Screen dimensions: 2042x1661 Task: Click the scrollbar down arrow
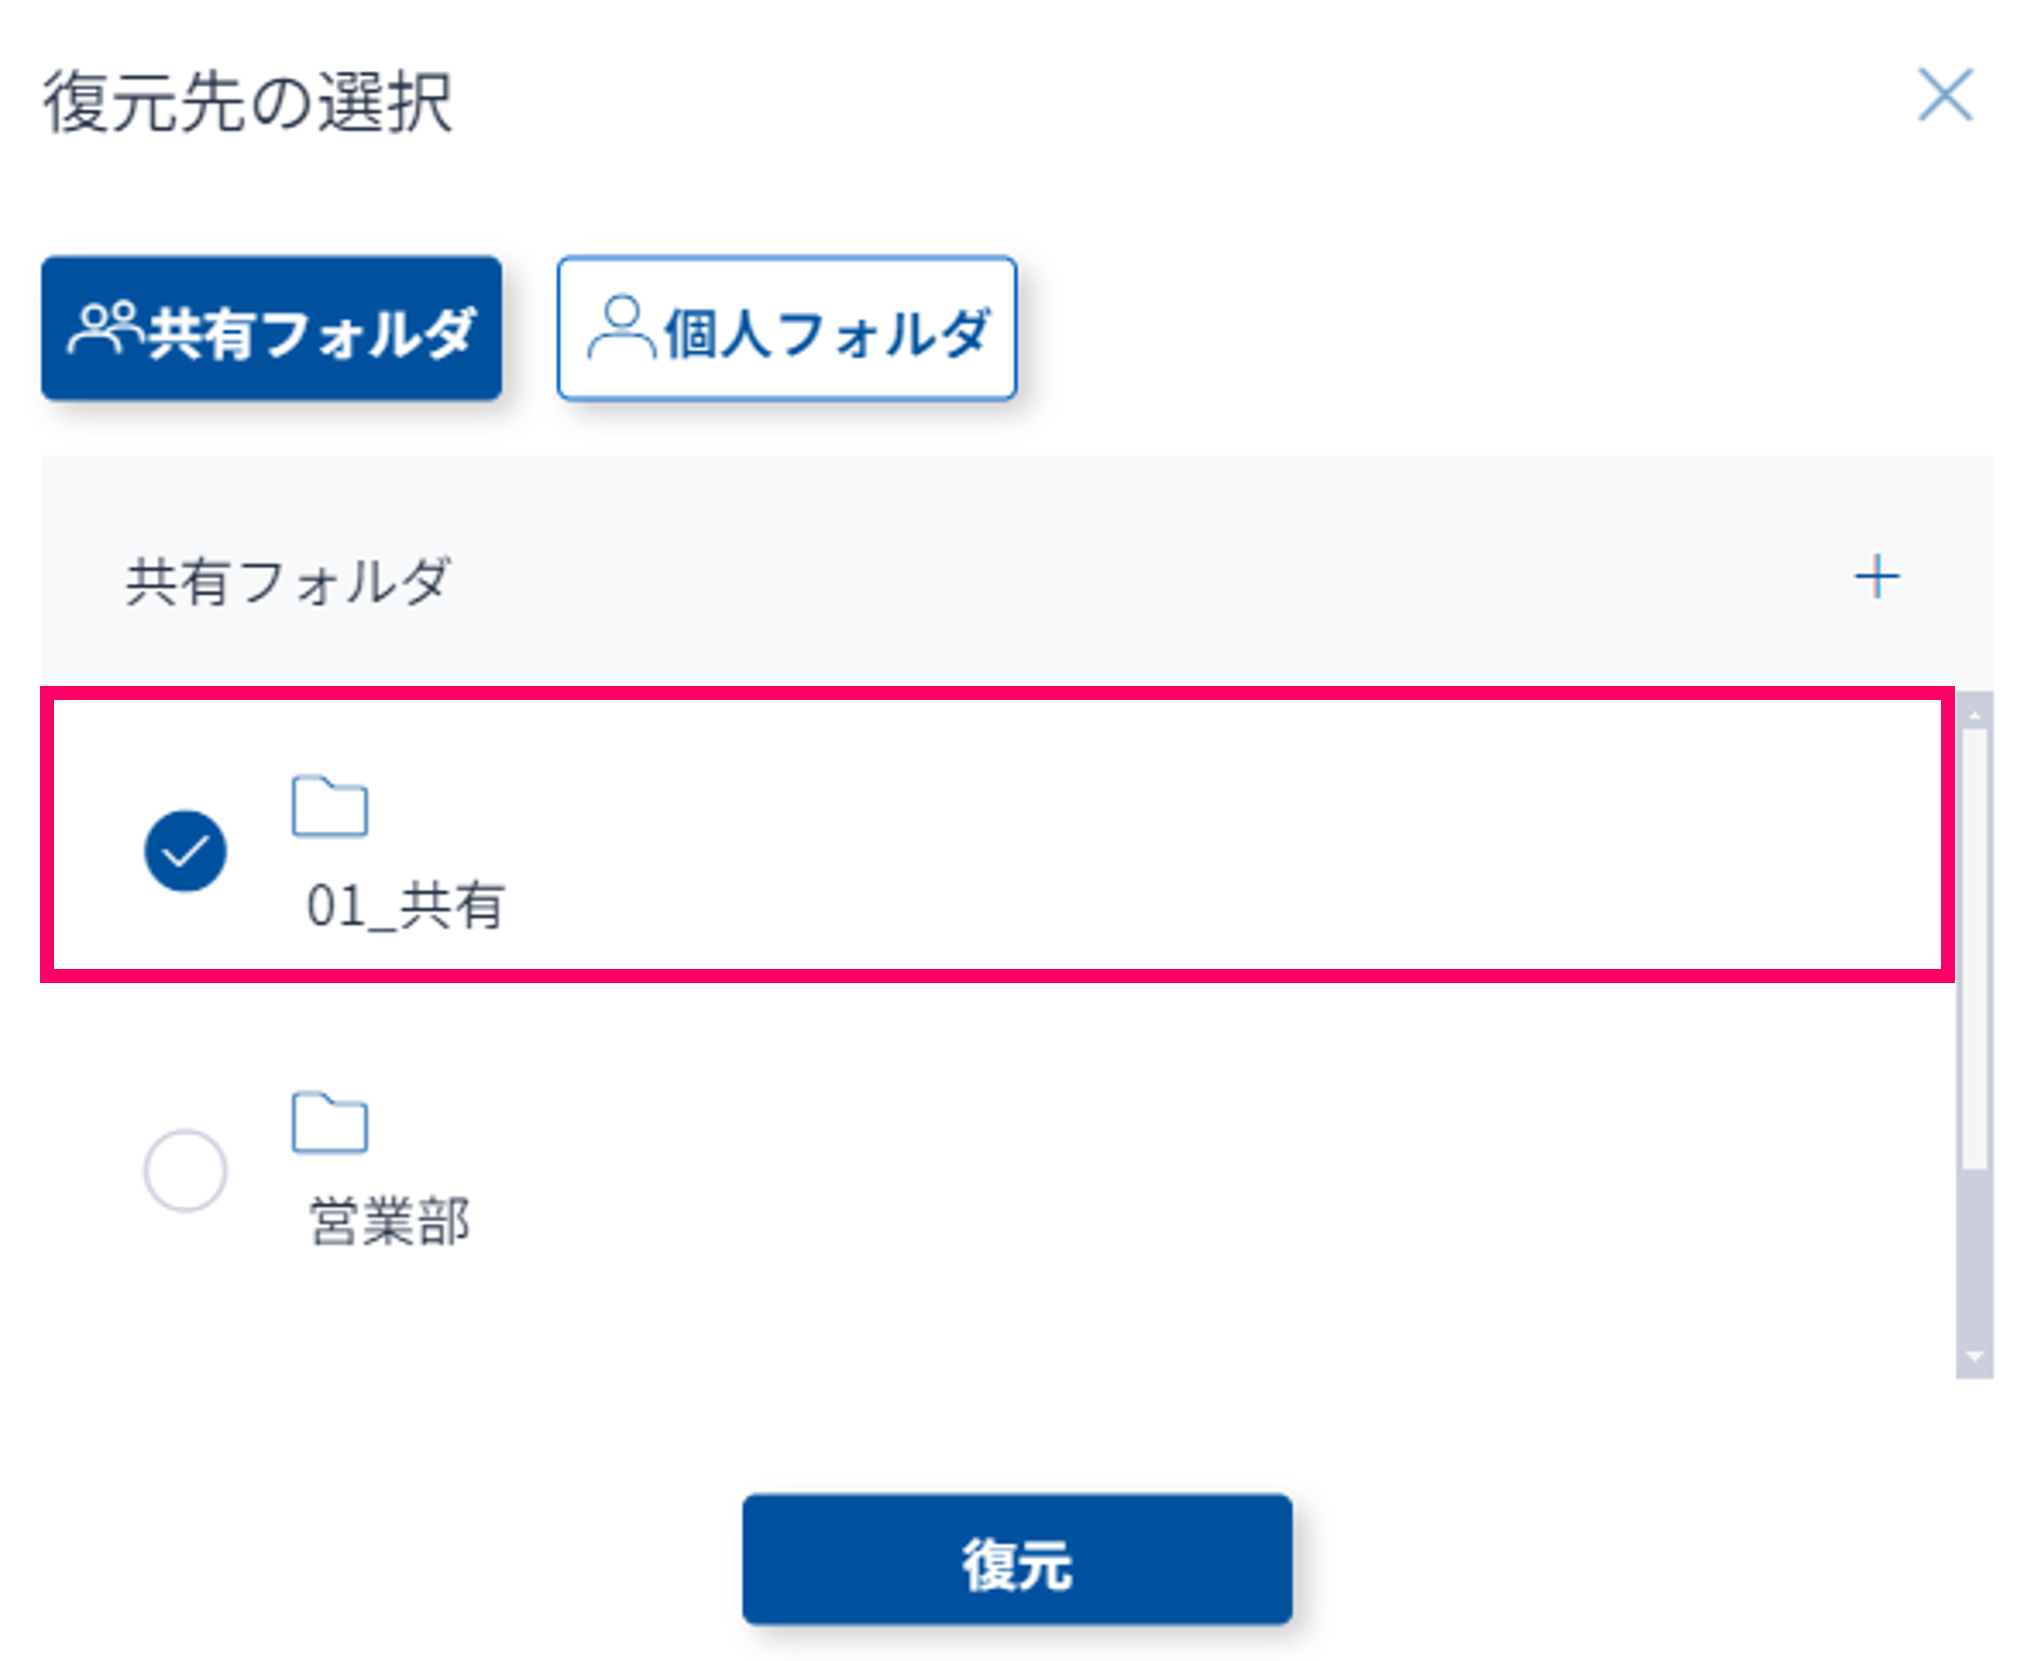1974,1357
